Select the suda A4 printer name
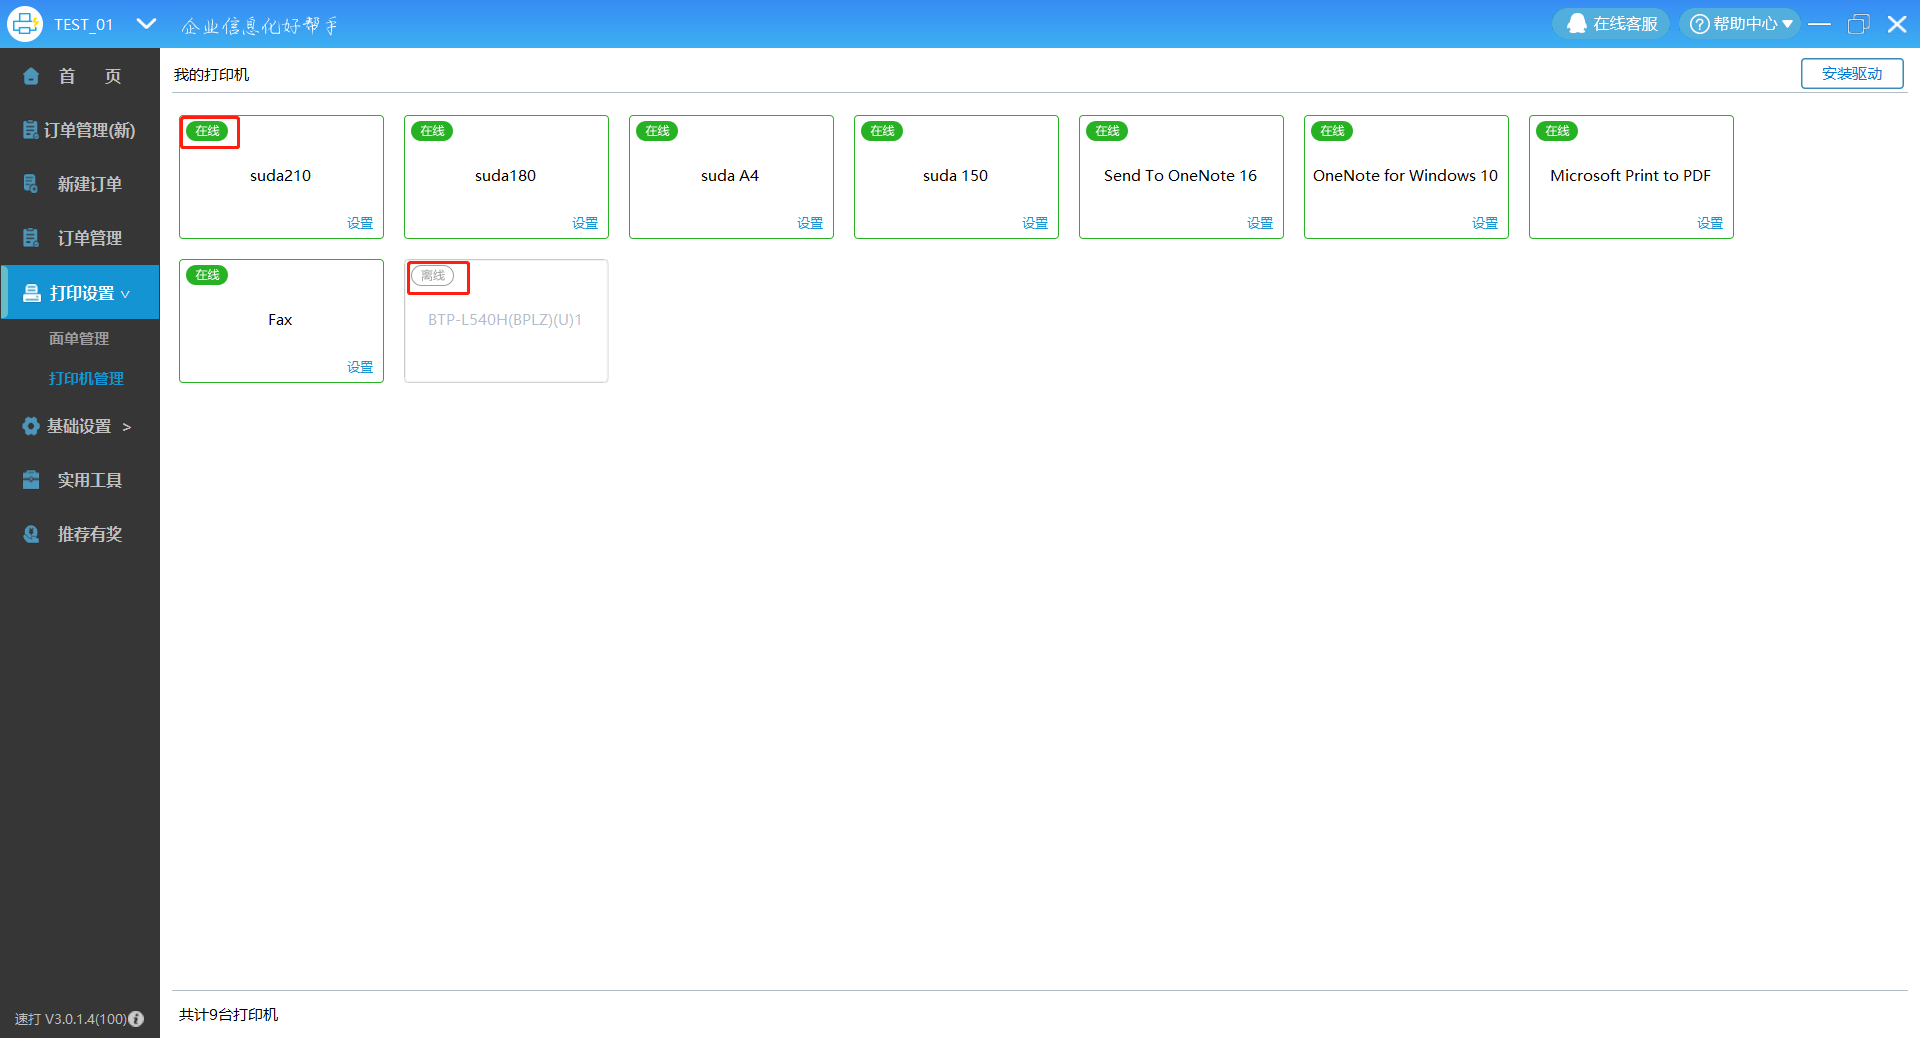The height and width of the screenshot is (1038, 1920). (730, 176)
